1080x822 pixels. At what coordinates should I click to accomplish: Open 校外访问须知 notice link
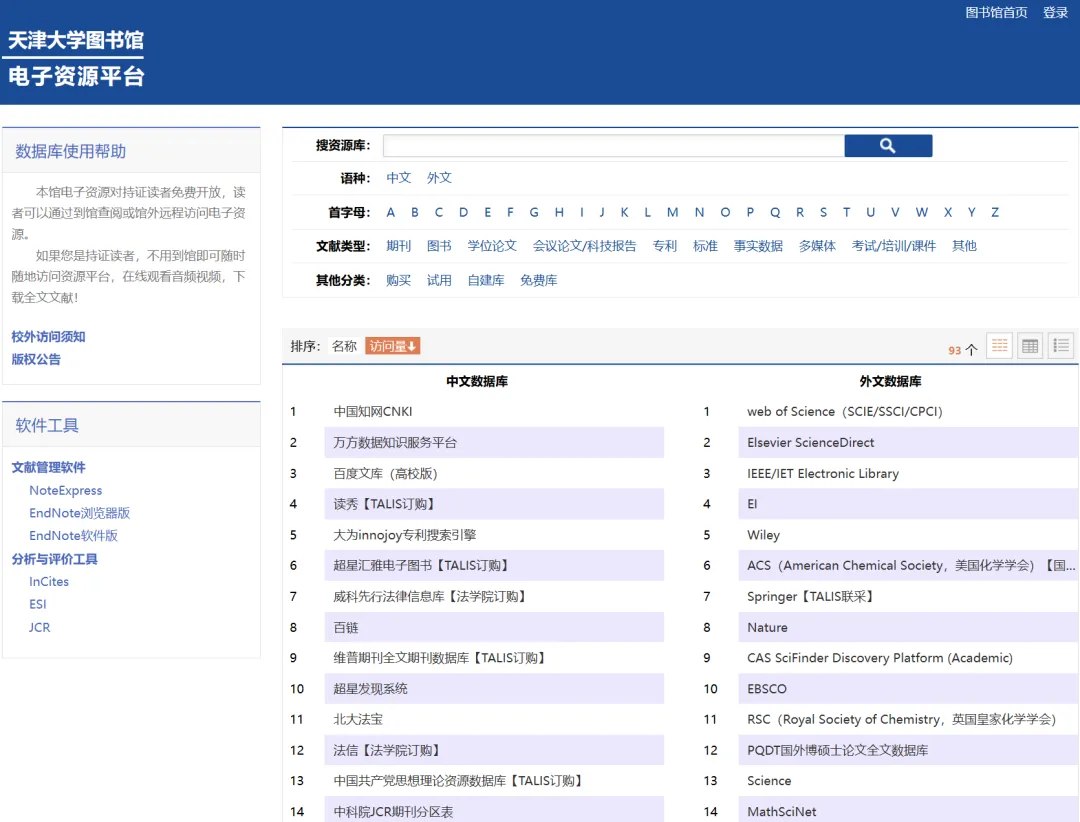click(48, 337)
